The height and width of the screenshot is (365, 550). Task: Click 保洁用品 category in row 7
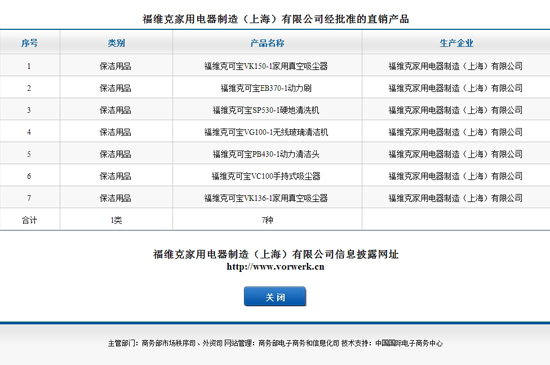115,198
